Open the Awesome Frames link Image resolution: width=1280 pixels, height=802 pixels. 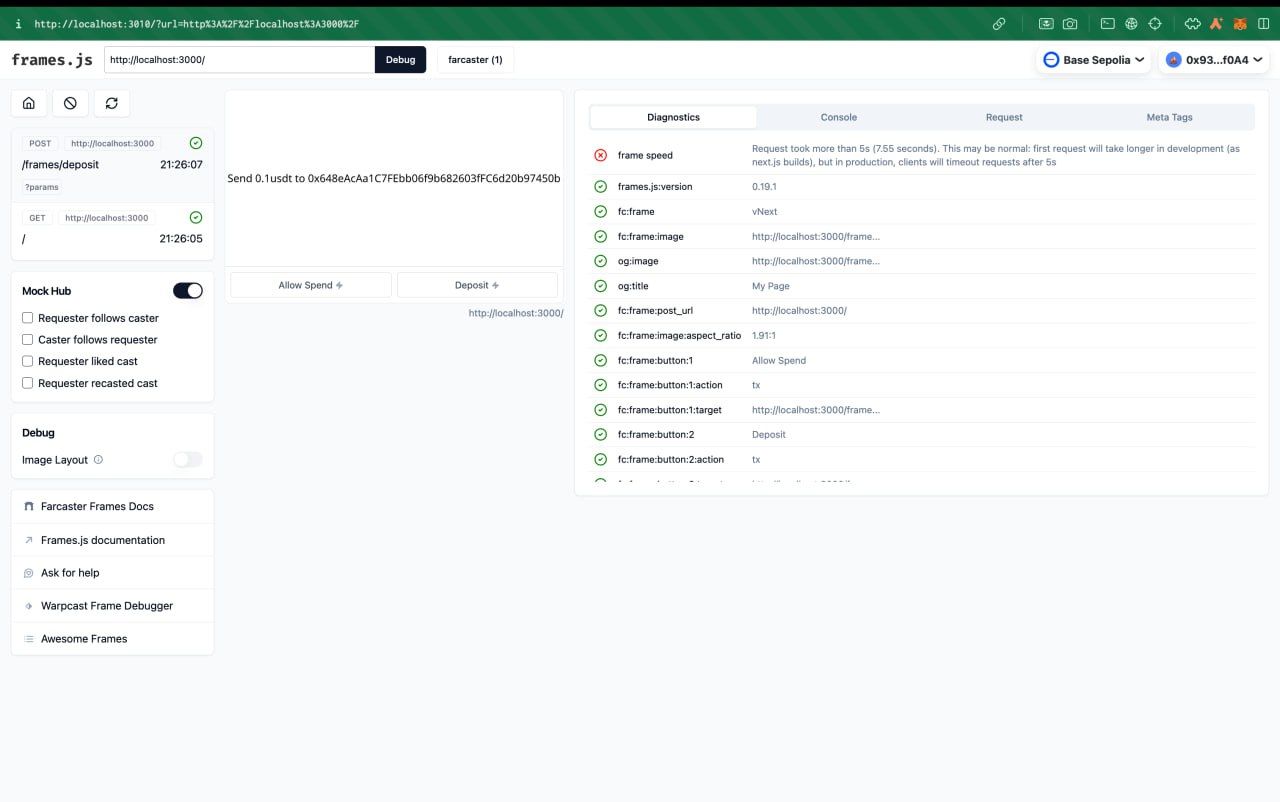[x=112, y=639]
